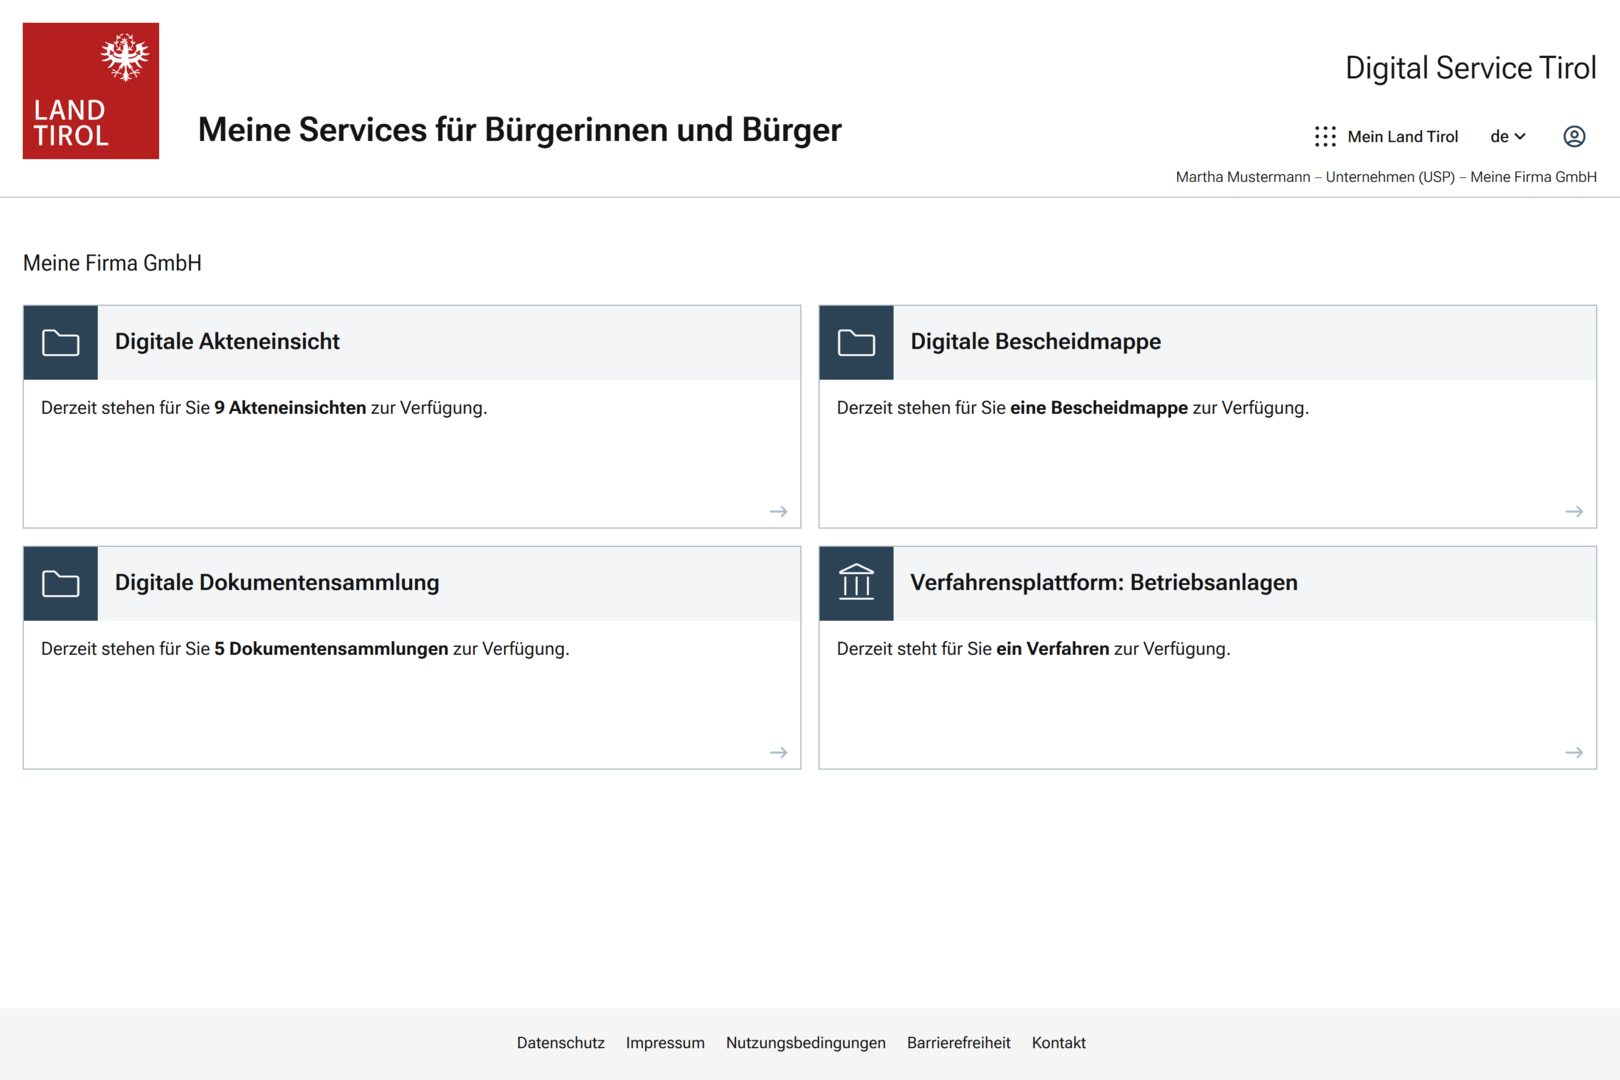Click the Digitale Bescheidmappe folder icon
1620x1080 pixels.
856,343
